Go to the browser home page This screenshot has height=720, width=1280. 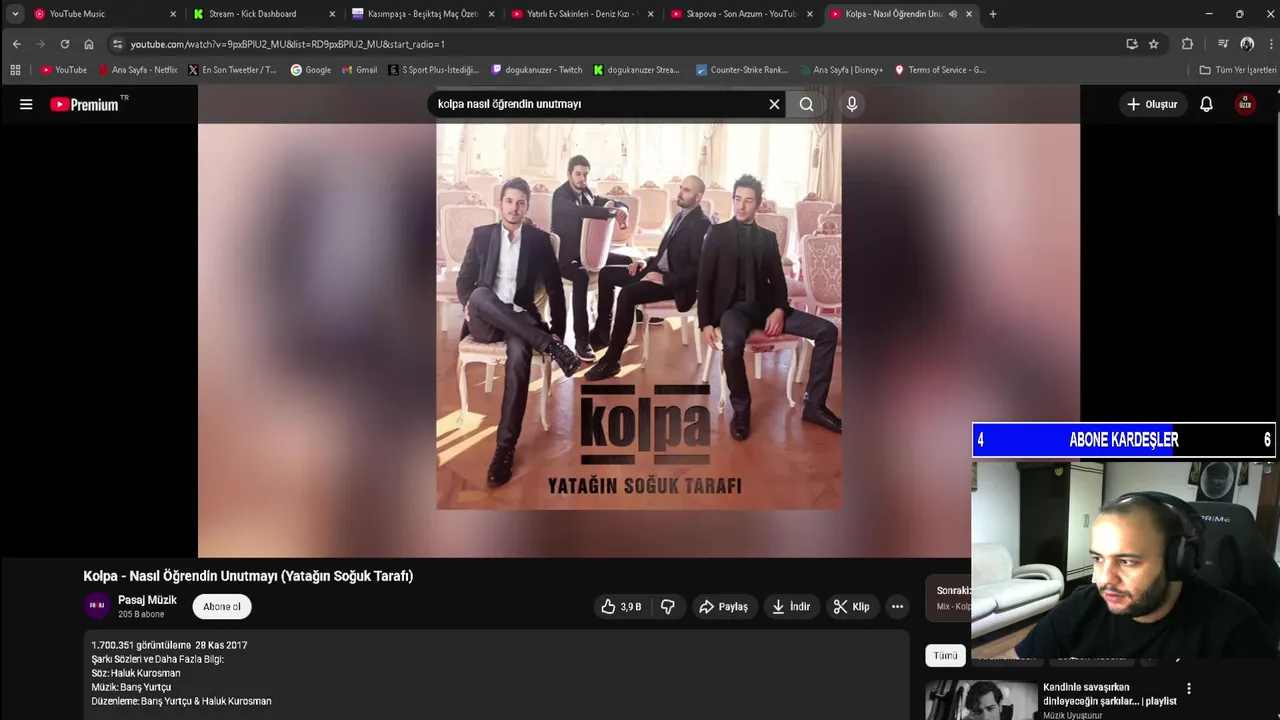tap(89, 44)
